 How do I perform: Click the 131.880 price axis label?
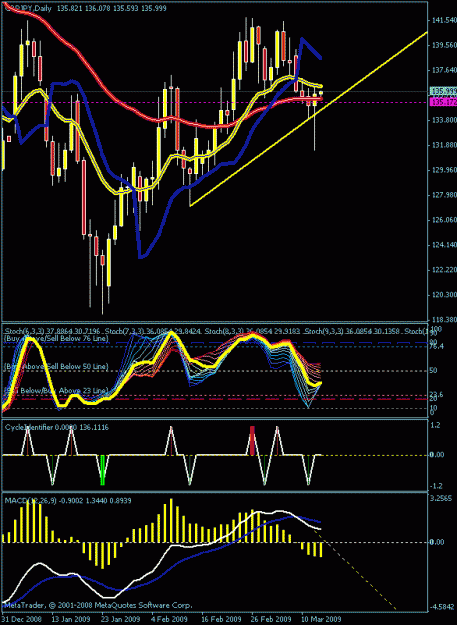click(x=443, y=145)
